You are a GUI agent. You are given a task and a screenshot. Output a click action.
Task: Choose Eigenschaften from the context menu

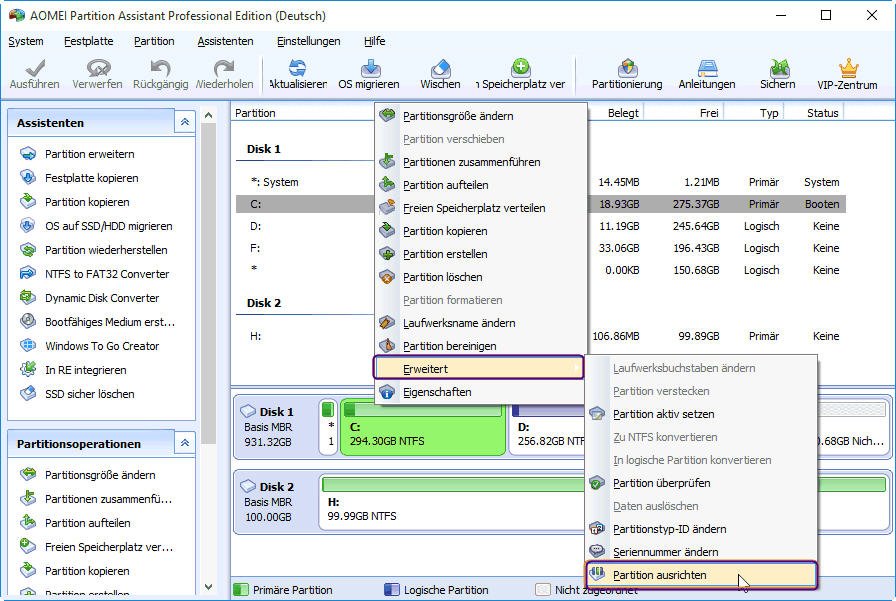pyautogui.click(x=481, y=392)
